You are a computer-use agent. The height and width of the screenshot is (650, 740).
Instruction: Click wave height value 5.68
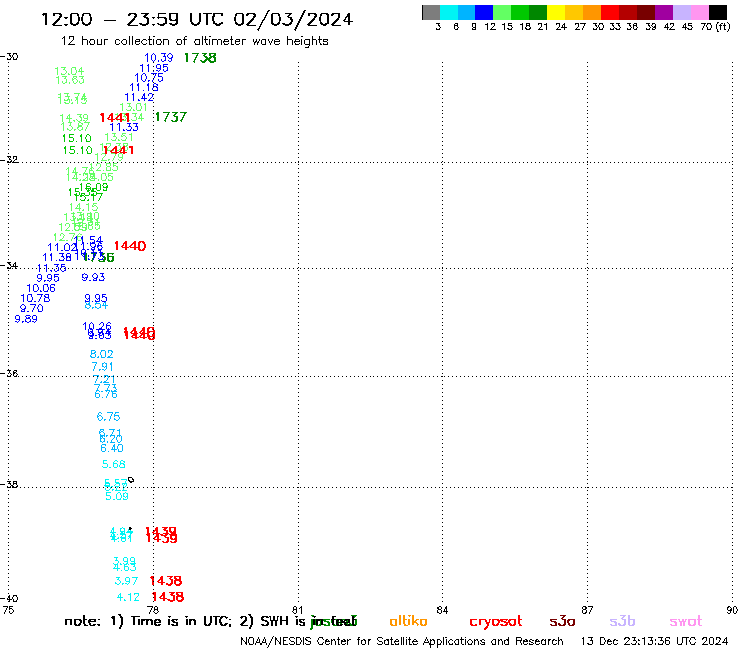point(114,464)
